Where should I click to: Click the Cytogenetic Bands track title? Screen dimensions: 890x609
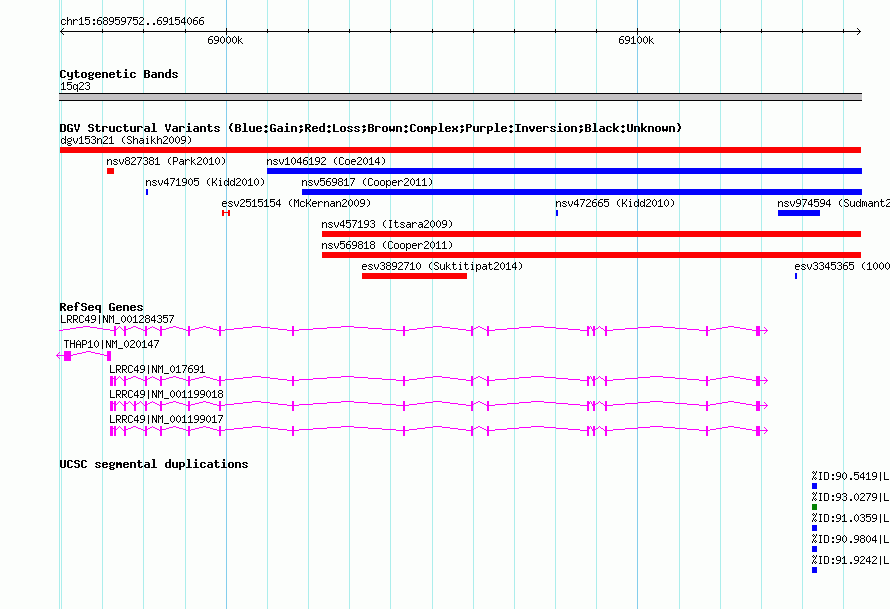click(119, 74)
